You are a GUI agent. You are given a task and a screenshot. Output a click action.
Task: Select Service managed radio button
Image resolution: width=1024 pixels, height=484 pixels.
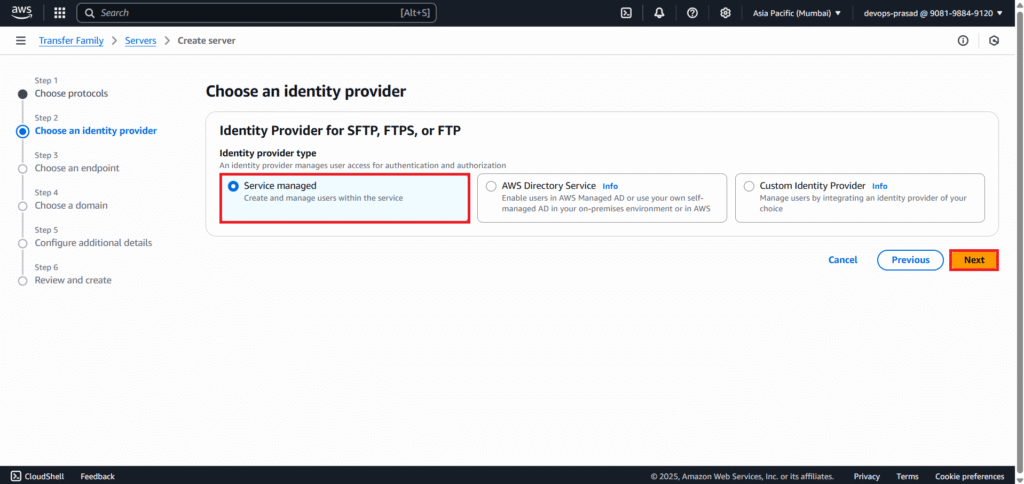pyautogui.click(x=233, y=186)
